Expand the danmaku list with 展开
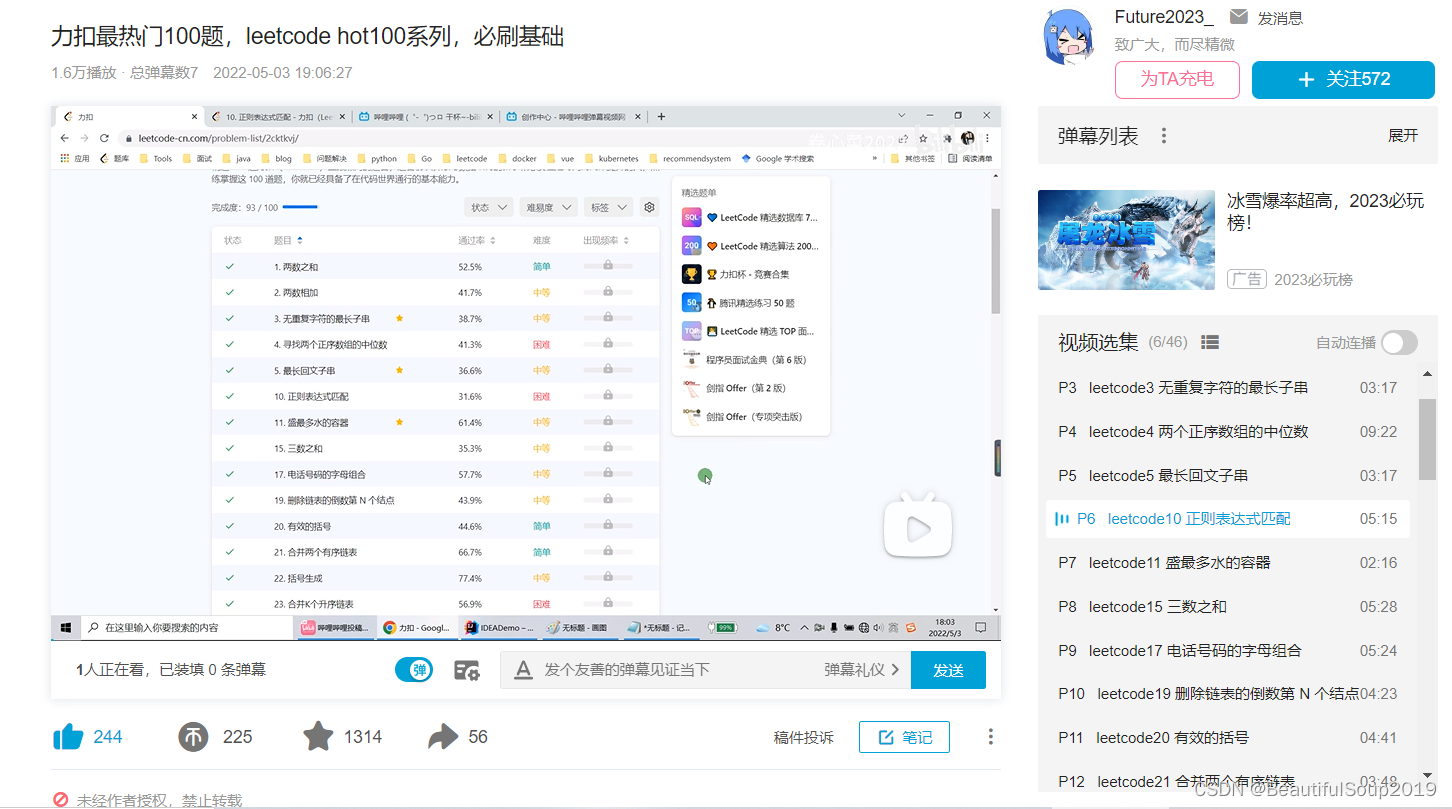The height and width of the screenshot is (809, 1452). pyautogui.click(x=1403, y=136)
